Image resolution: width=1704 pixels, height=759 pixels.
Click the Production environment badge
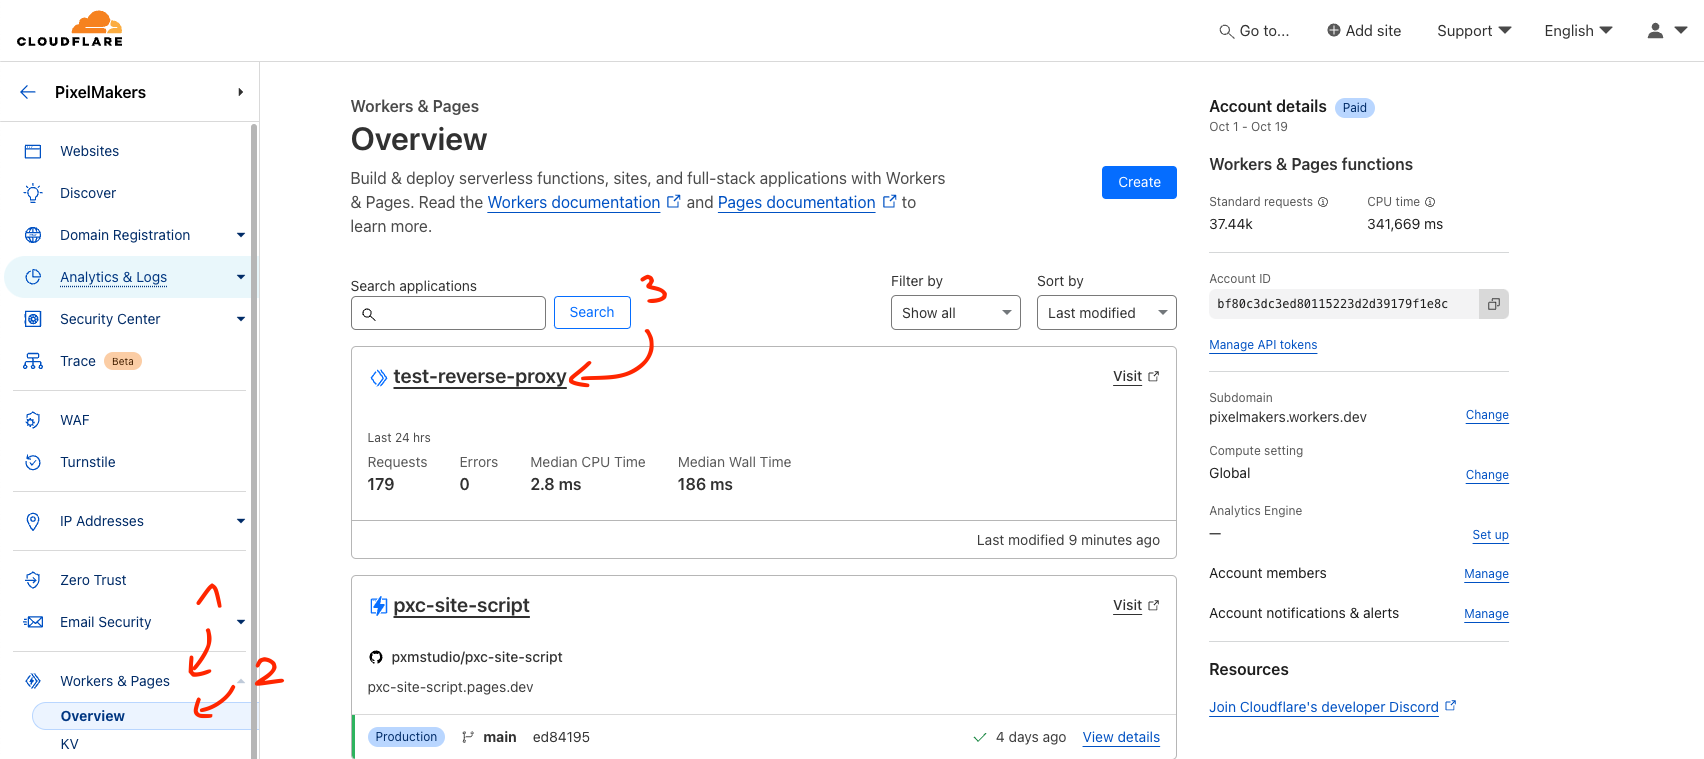[406, 737]
